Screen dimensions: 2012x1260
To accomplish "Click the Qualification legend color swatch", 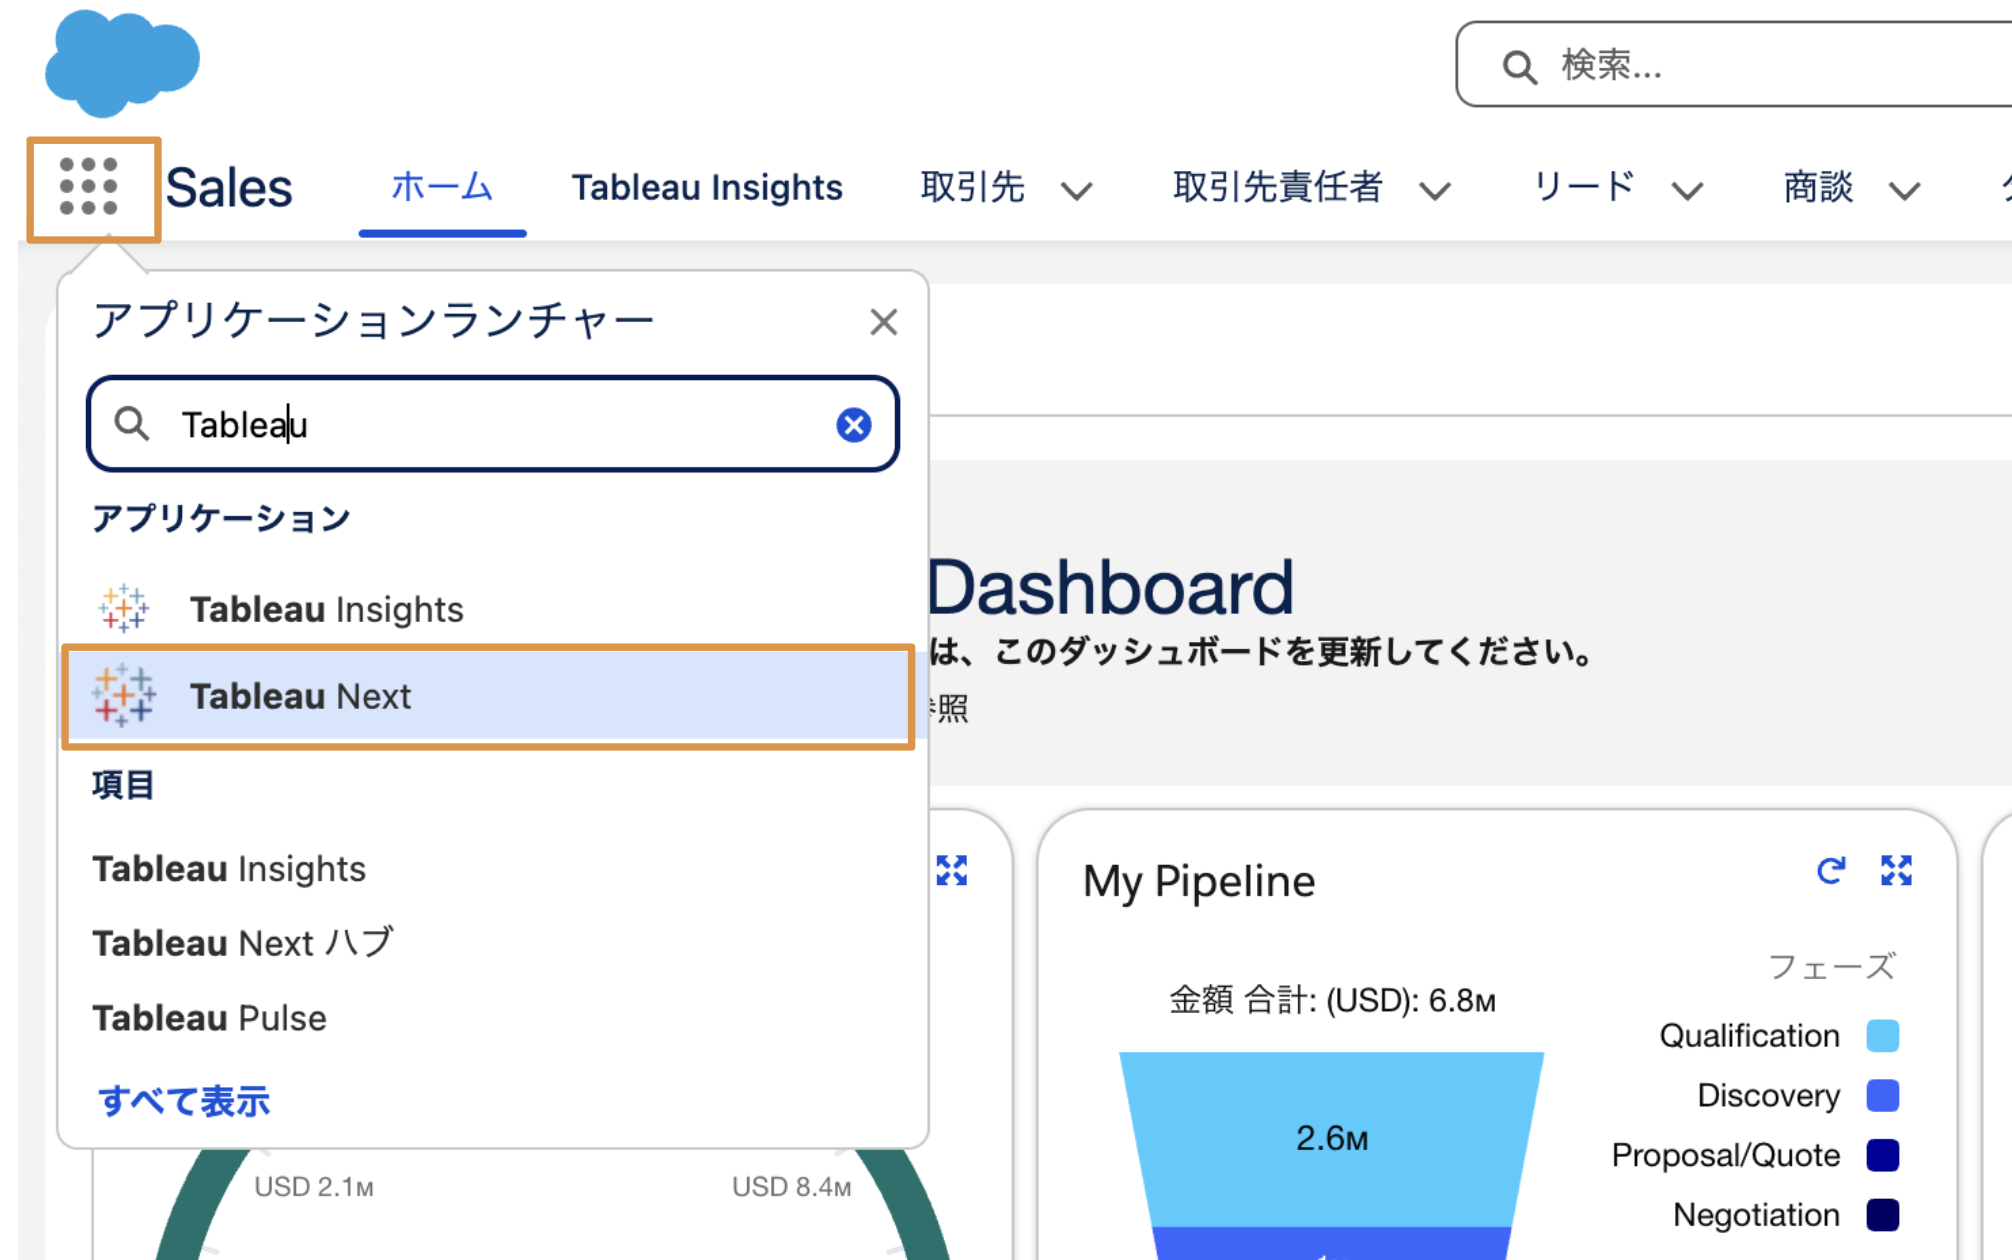I will click(x=1882, y=1036).
